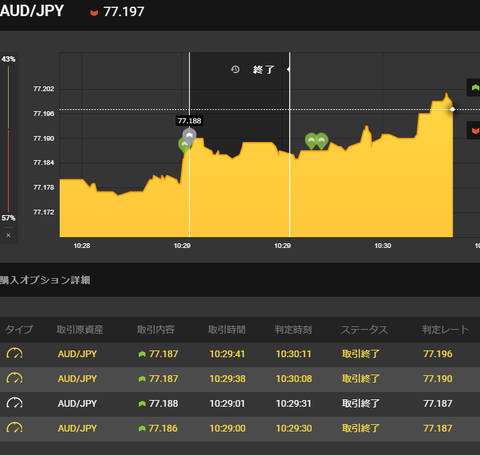Click the 判定レート column header
This screenshot has height=455, width=480.
point(445,330)
